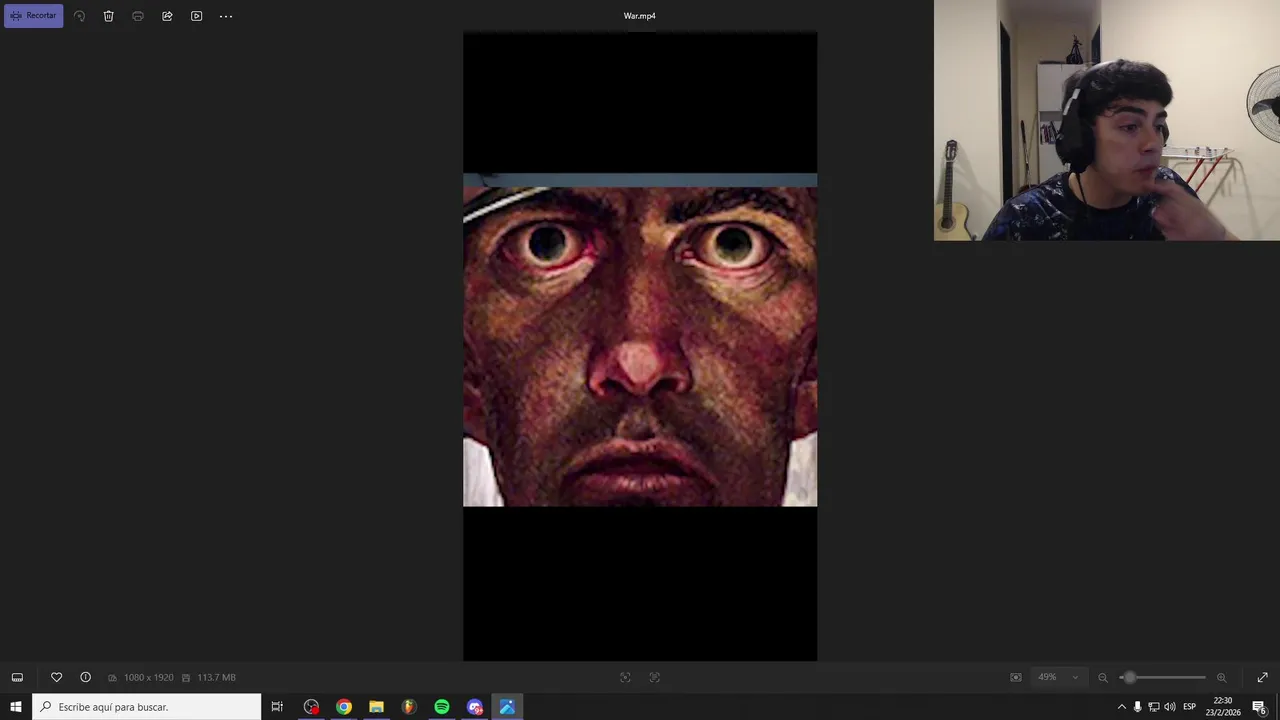1280x720 pixels.
Task: Enter full screen with expand arrows icon
Action: (x=1262, y=677)
